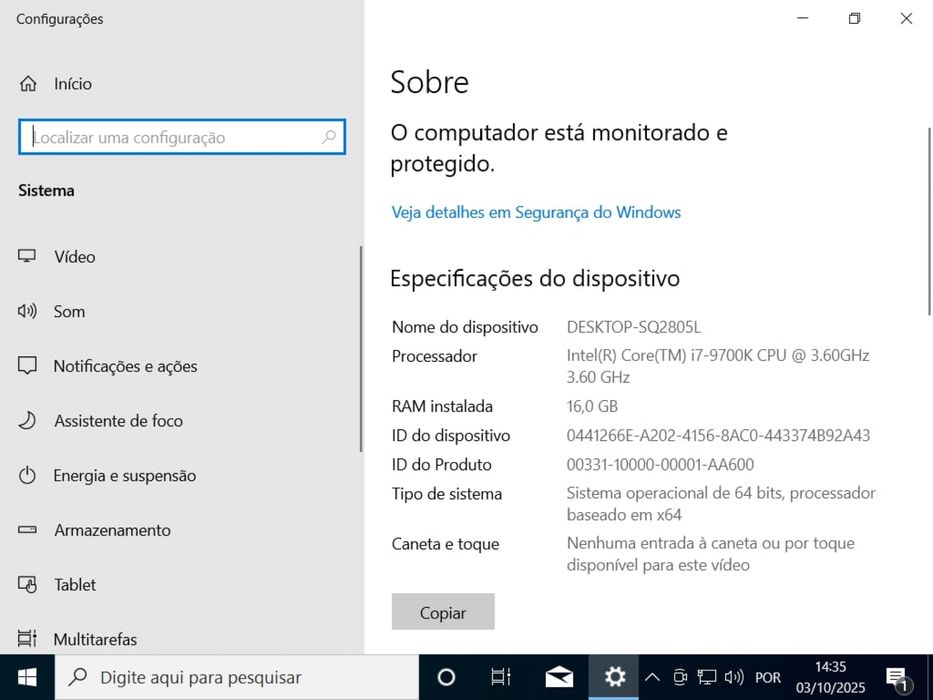Click the Sobre page title

[x=430, y=82]
